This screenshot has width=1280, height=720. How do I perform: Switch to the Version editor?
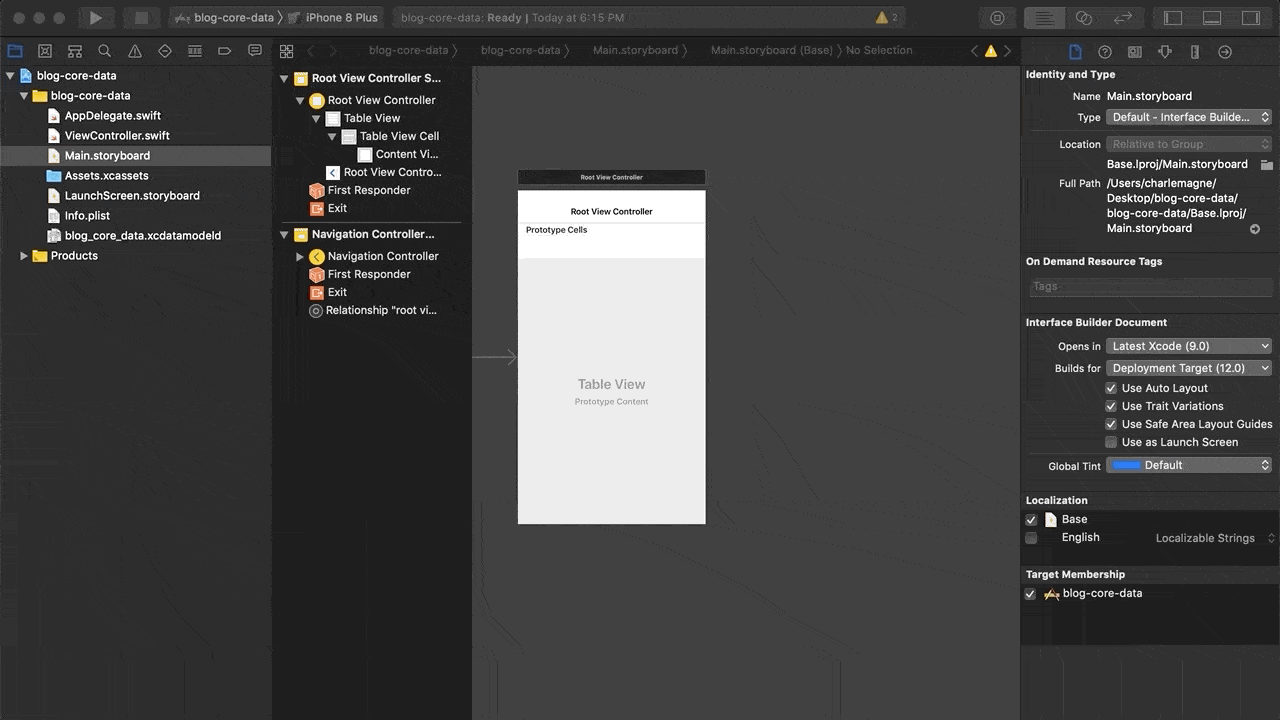1122,18
